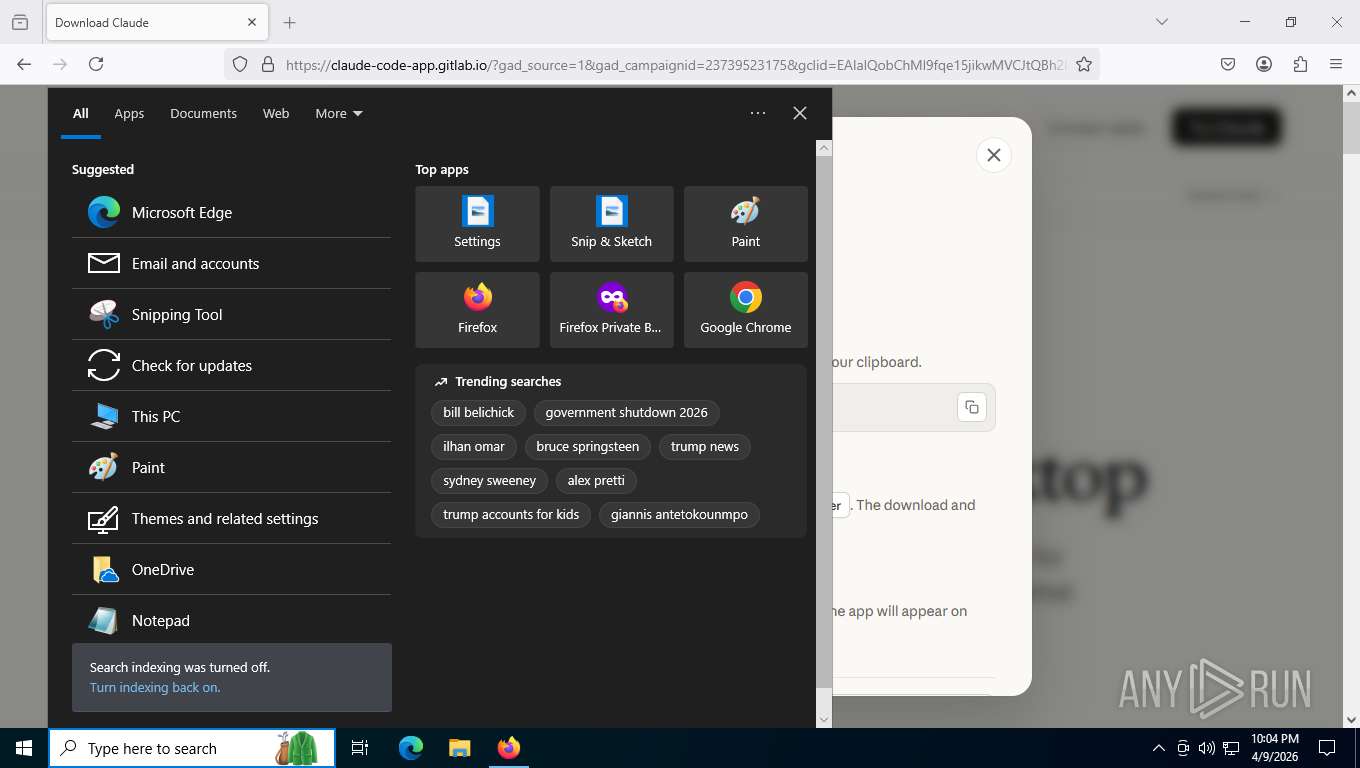Open Email and accounts suggestion
The width and height of the screenshot is (1360, 768).
(x=231, y=263)
